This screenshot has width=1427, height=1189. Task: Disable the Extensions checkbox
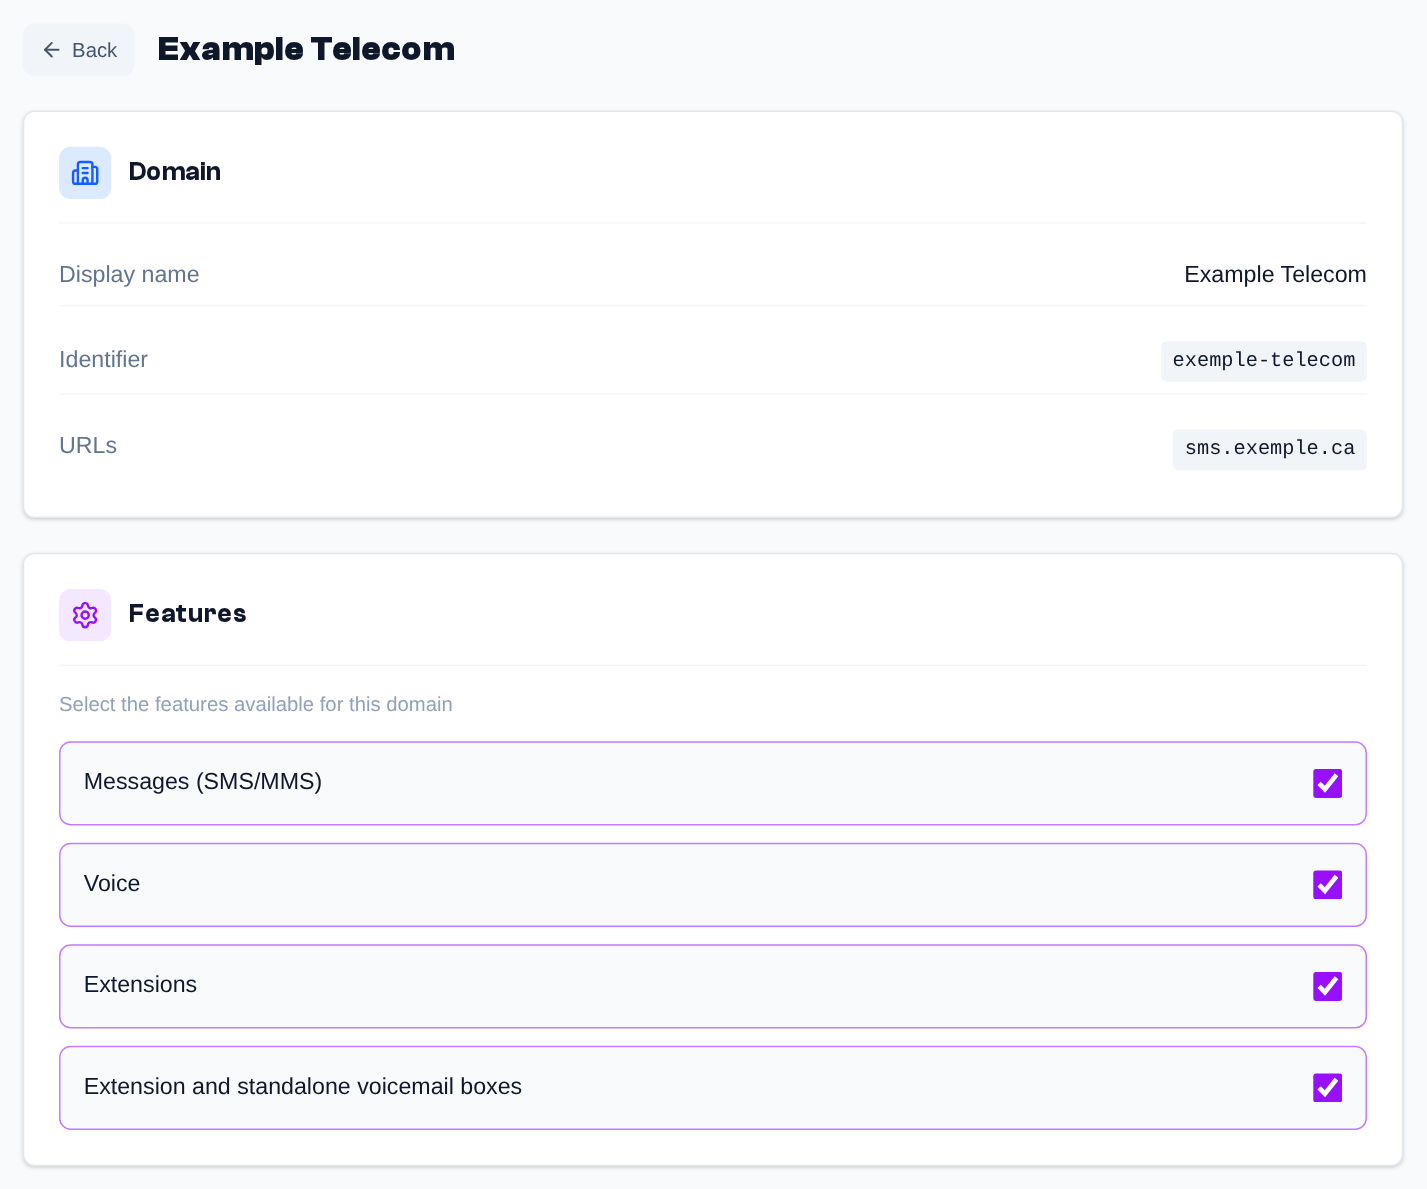click(x=1327, y=986)
